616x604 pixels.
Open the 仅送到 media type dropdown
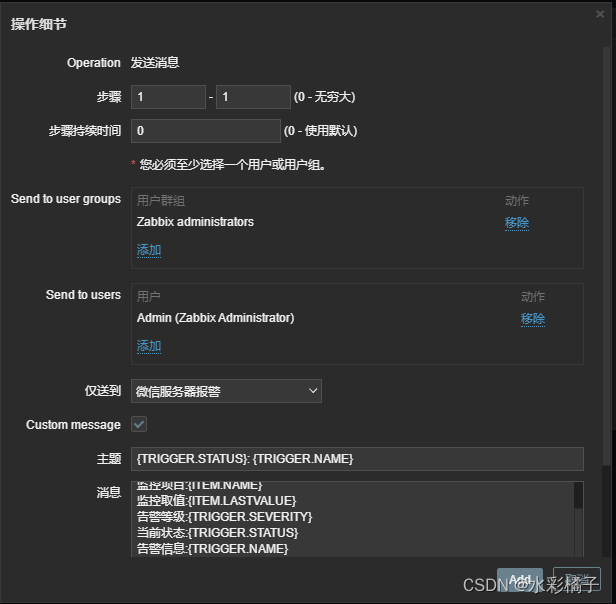[226, 391]
